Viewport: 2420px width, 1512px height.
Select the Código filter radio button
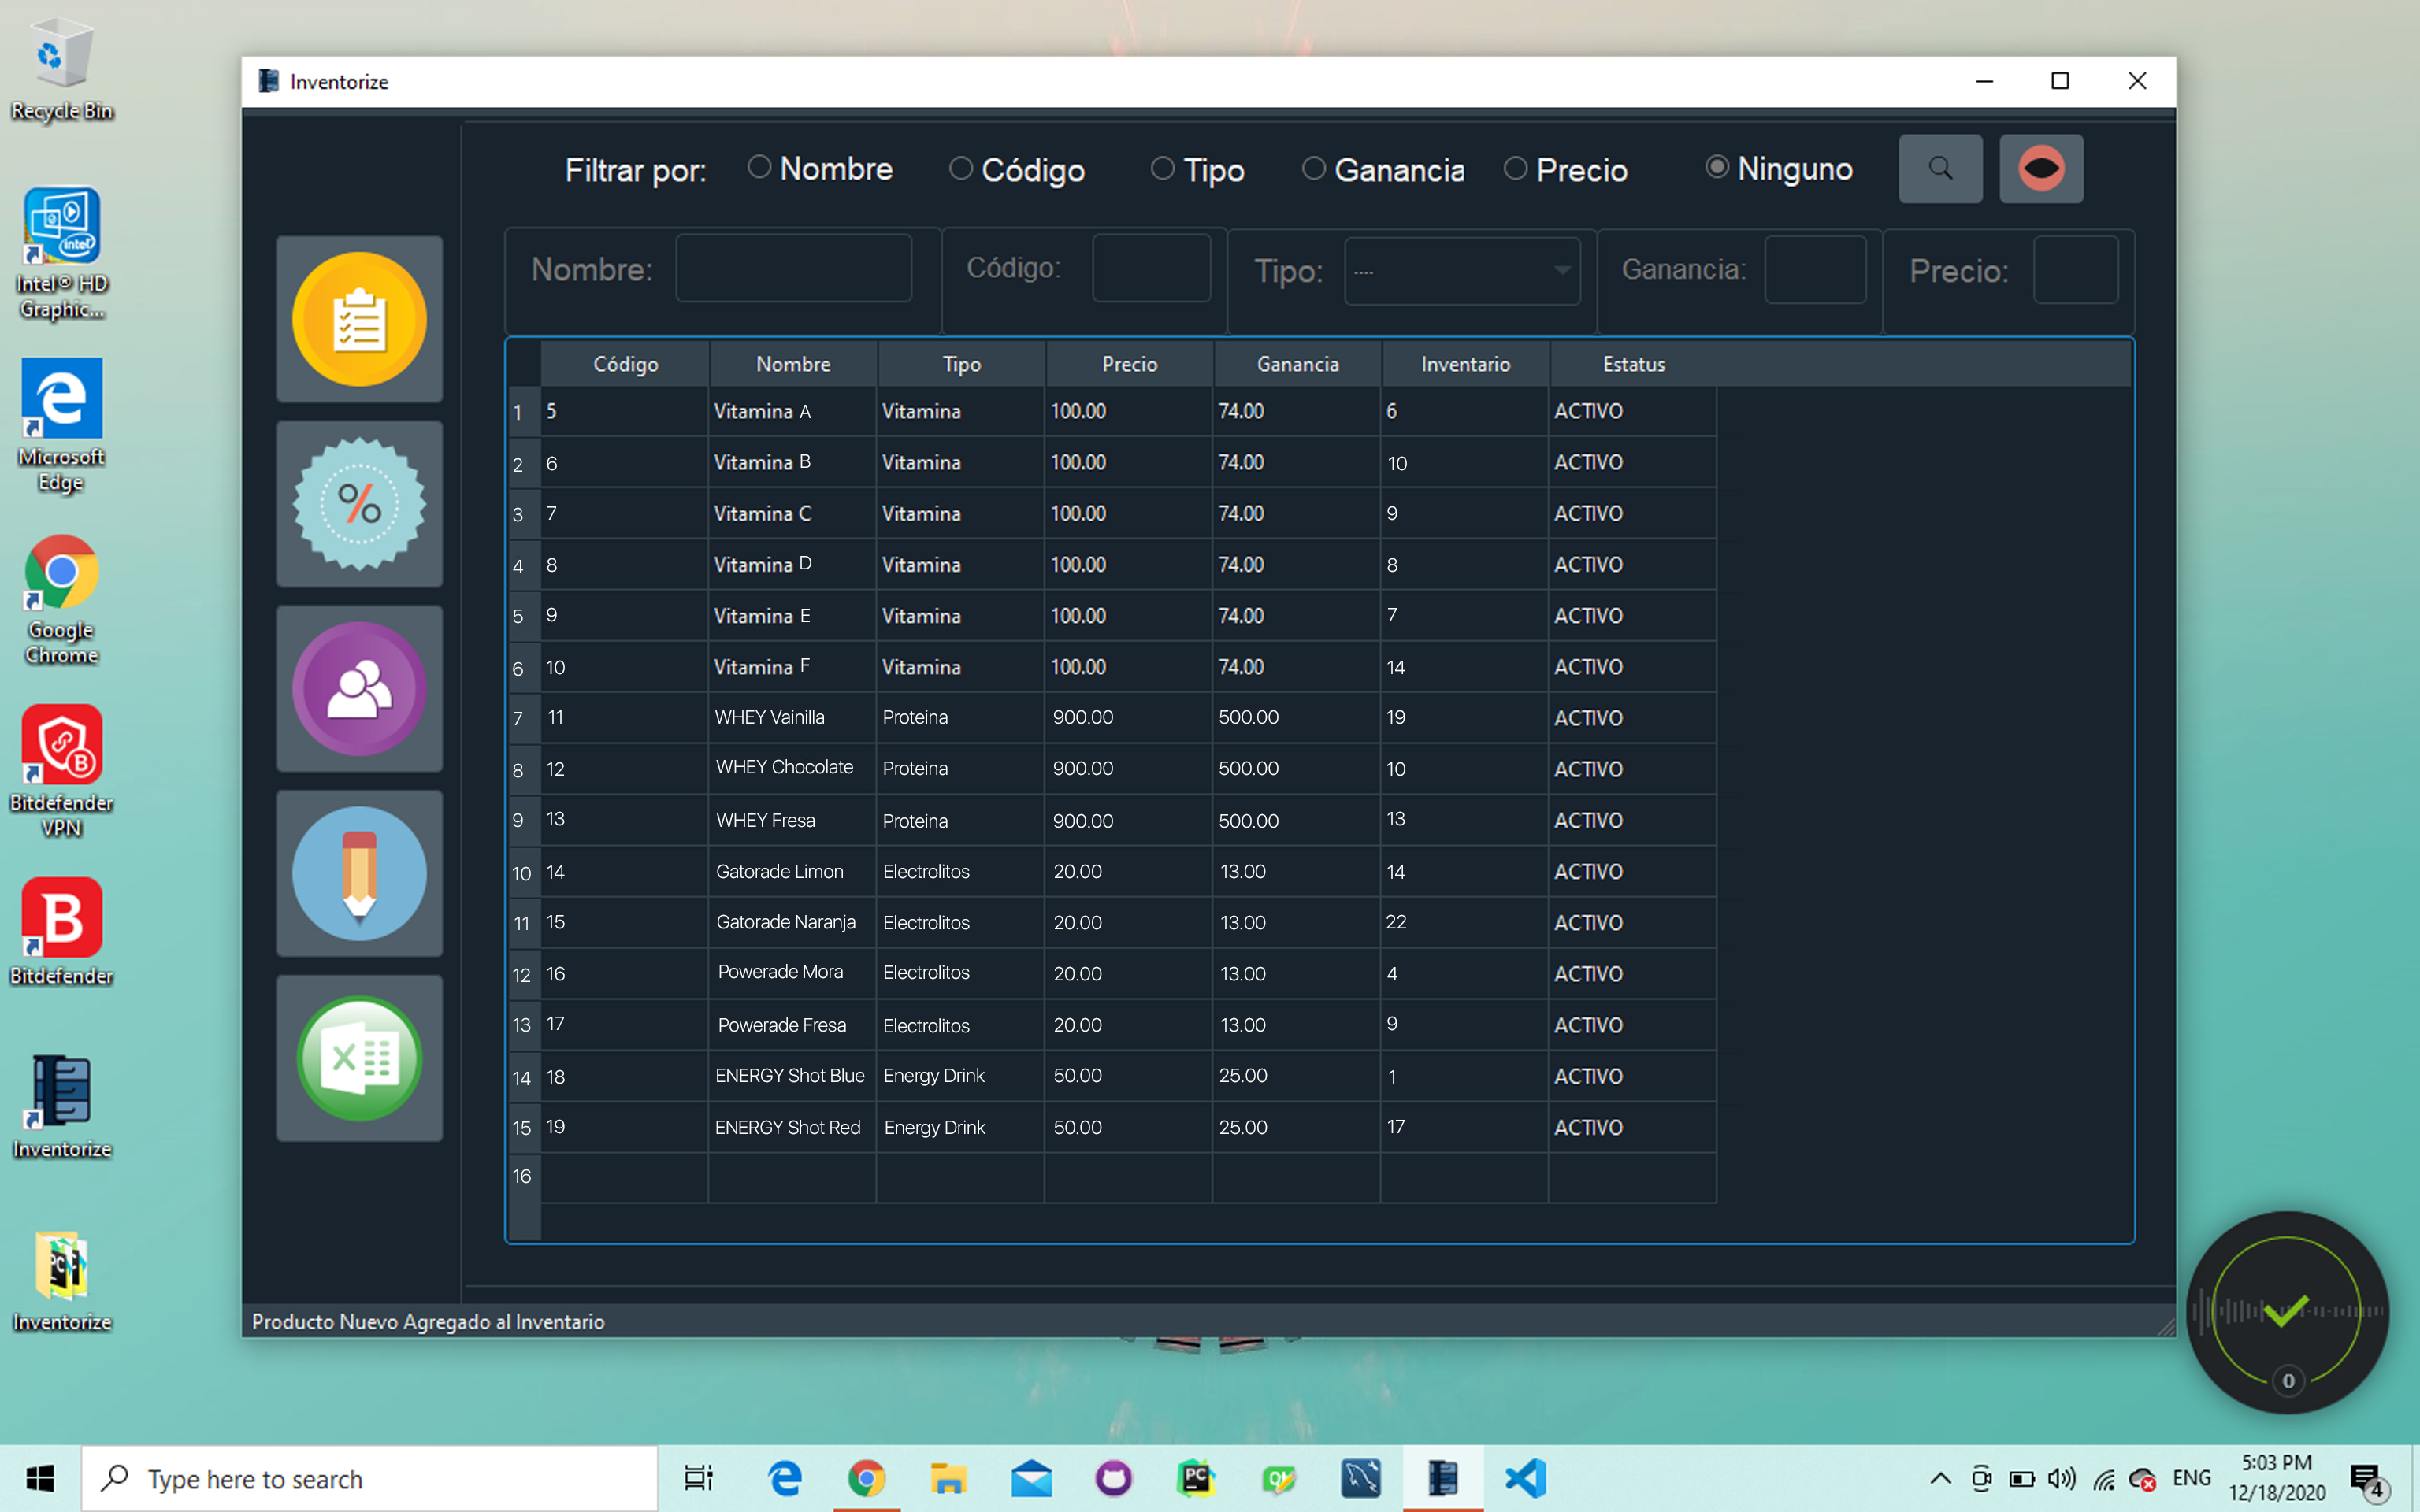click(x=961, y=168)
